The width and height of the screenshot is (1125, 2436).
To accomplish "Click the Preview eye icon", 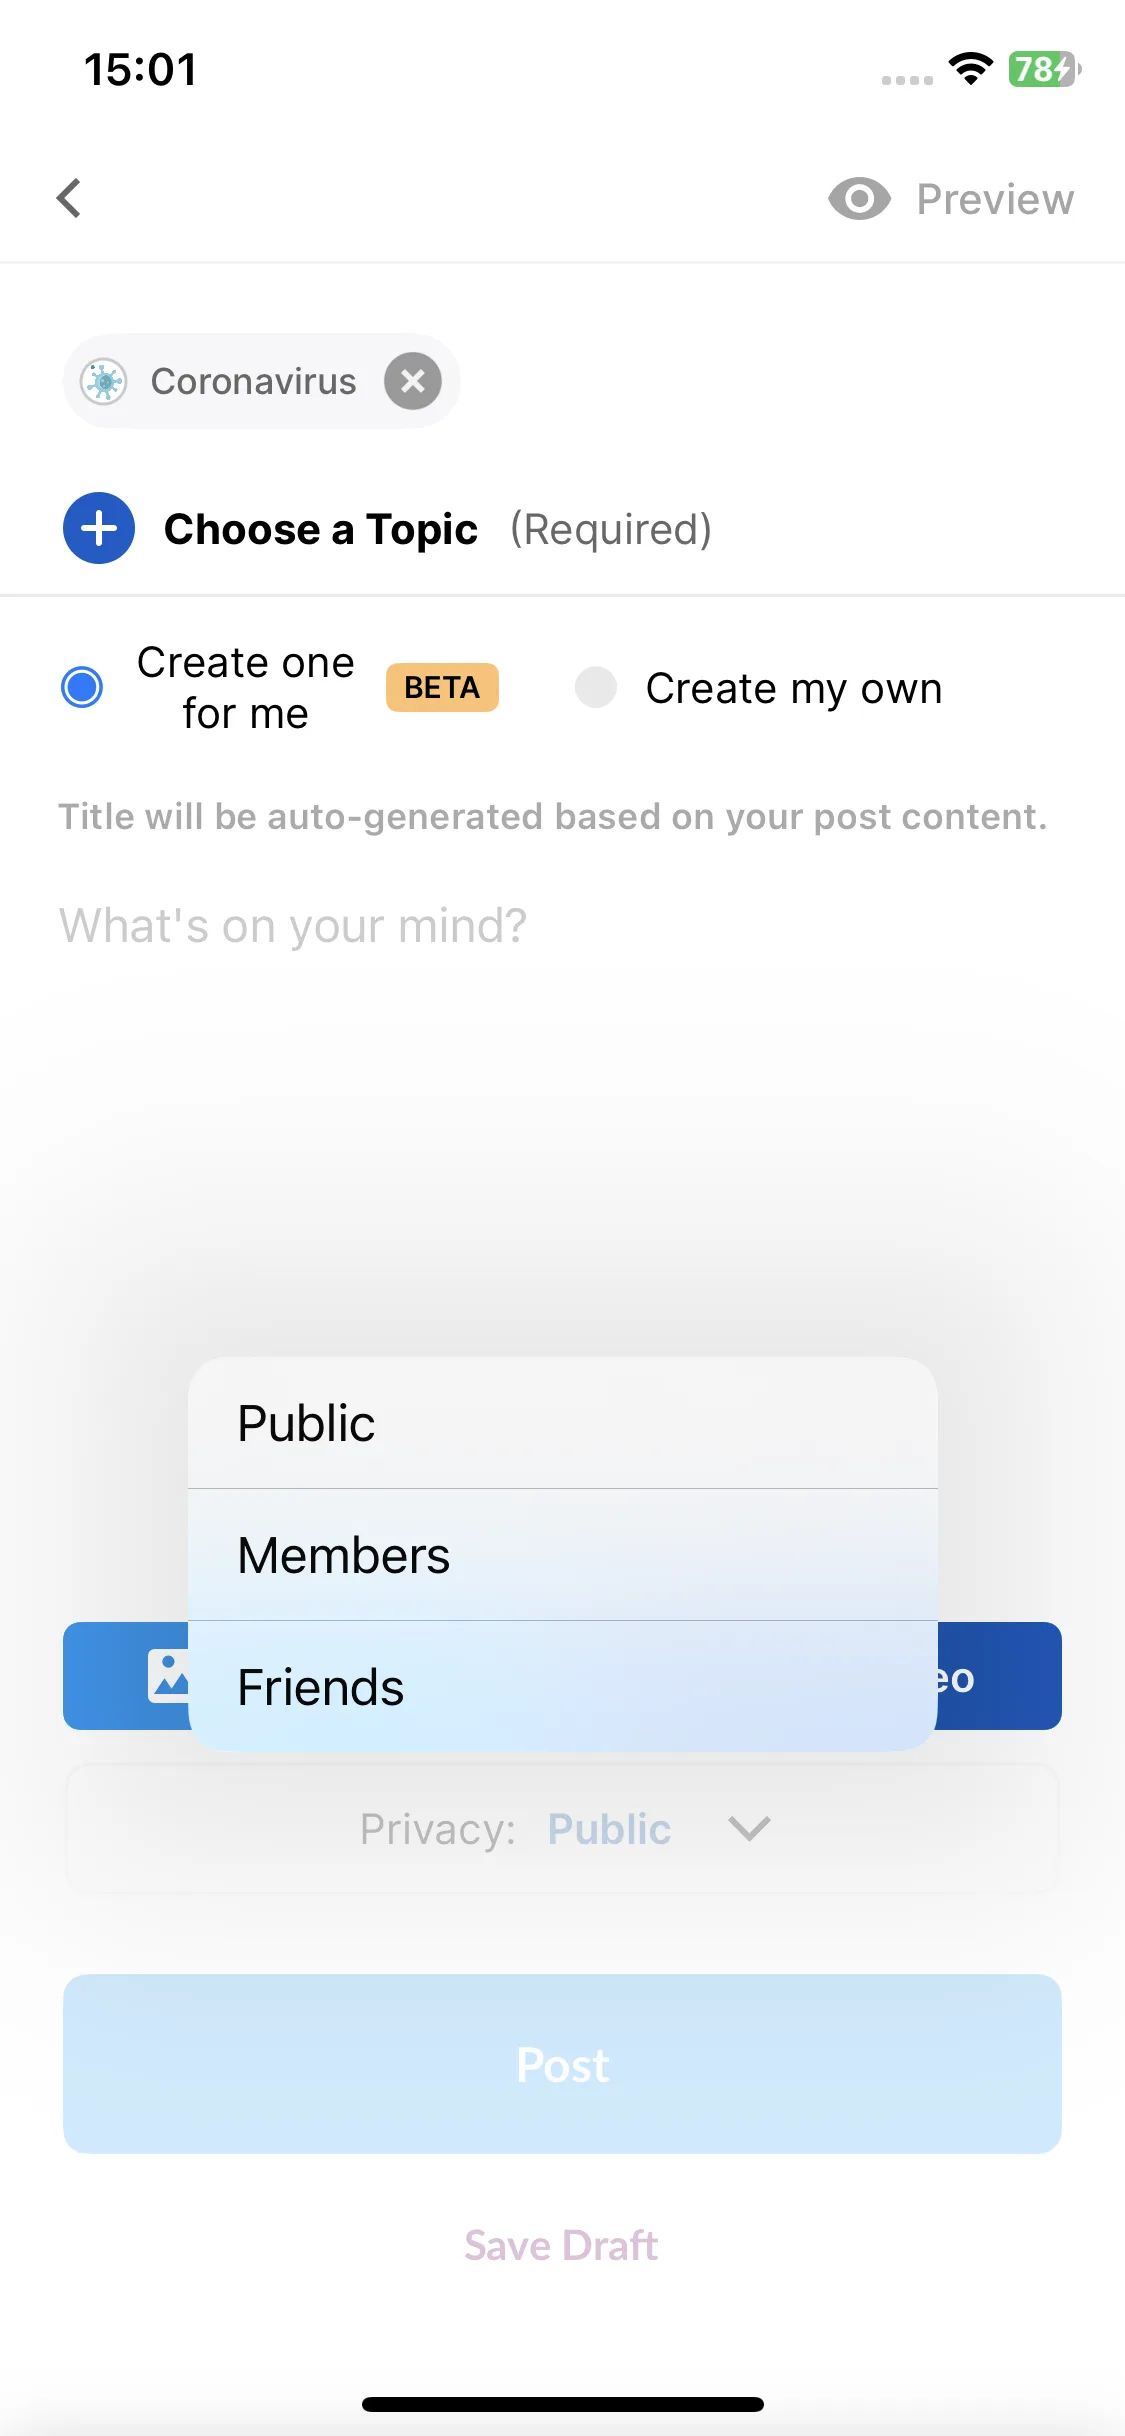I will coord(859,199).
